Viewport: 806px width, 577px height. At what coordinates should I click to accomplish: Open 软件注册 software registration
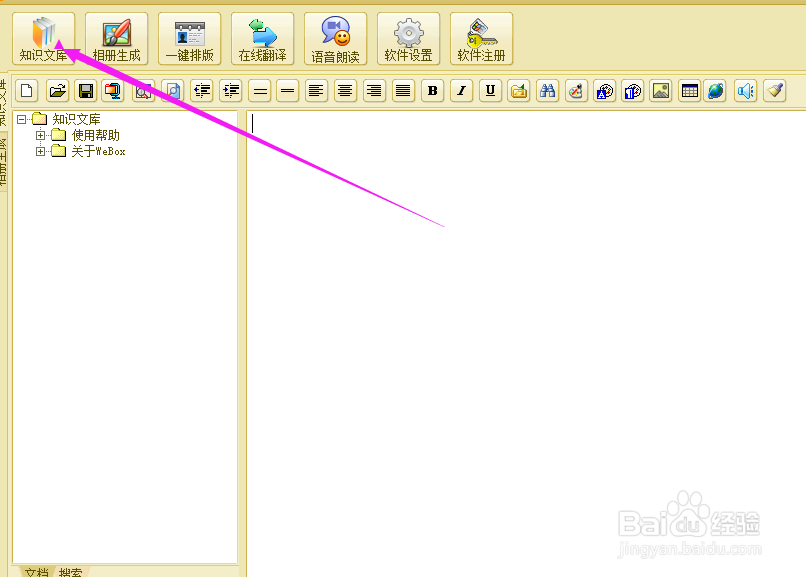(482, 39)
